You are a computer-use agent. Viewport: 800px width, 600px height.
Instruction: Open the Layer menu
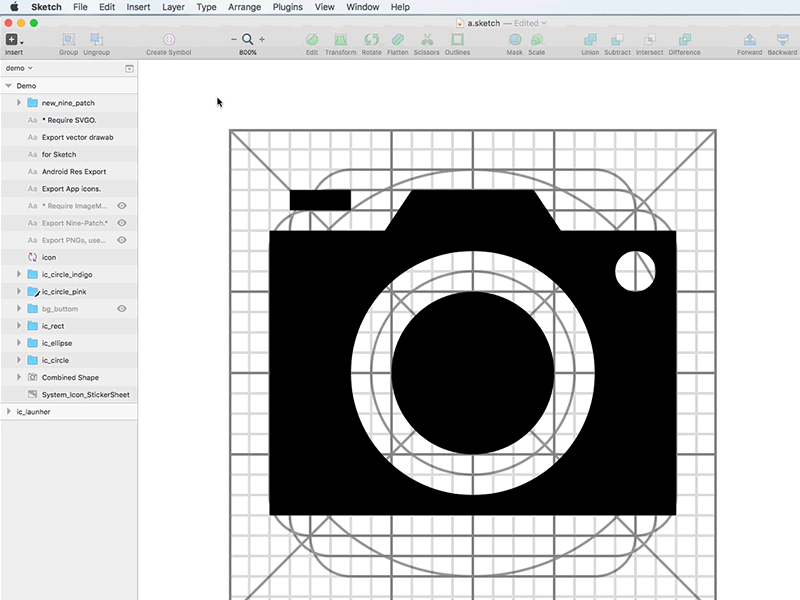pyautogui.click(x=173, y=7)
